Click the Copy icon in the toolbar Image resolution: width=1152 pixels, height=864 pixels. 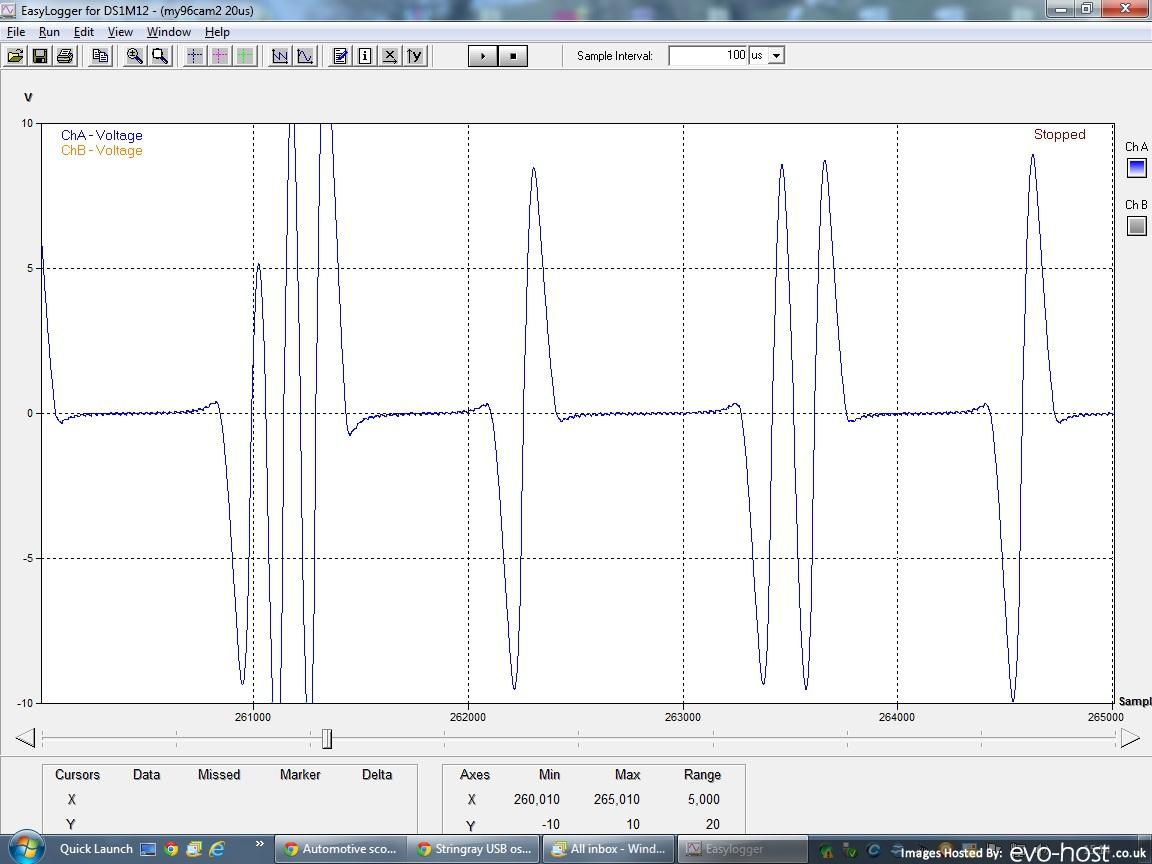pos(100,56)
